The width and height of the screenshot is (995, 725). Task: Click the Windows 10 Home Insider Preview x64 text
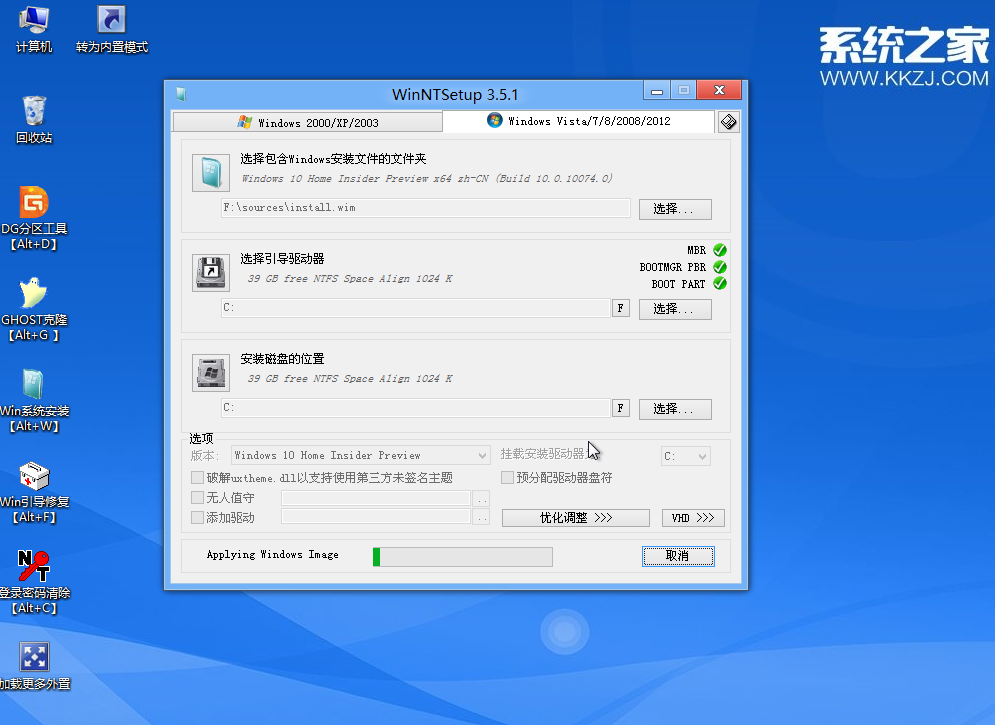(427, 178)
